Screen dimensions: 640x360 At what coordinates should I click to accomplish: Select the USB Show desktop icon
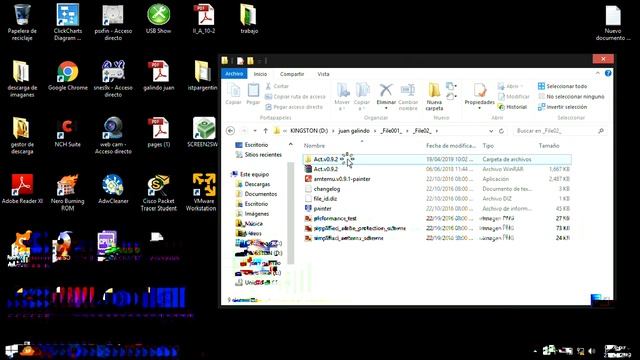[158, 19]
